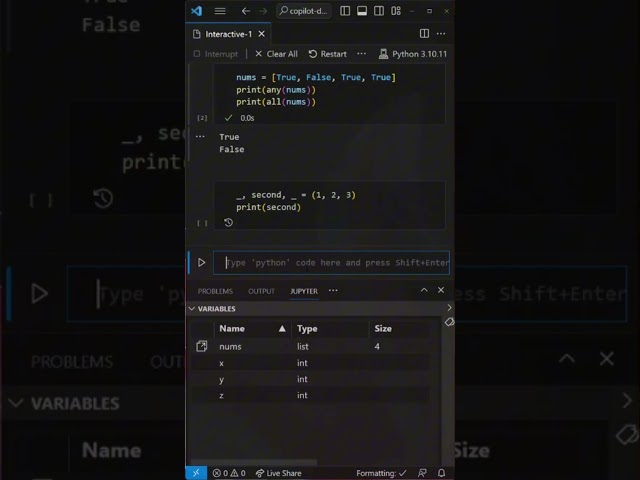Select the x variable row
The height and width of the screenshot is (480, 640).
point(310,363)
